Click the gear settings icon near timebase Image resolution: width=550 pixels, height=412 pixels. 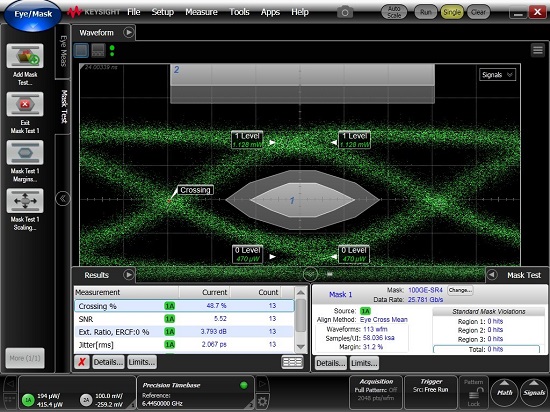click(262, 401)
